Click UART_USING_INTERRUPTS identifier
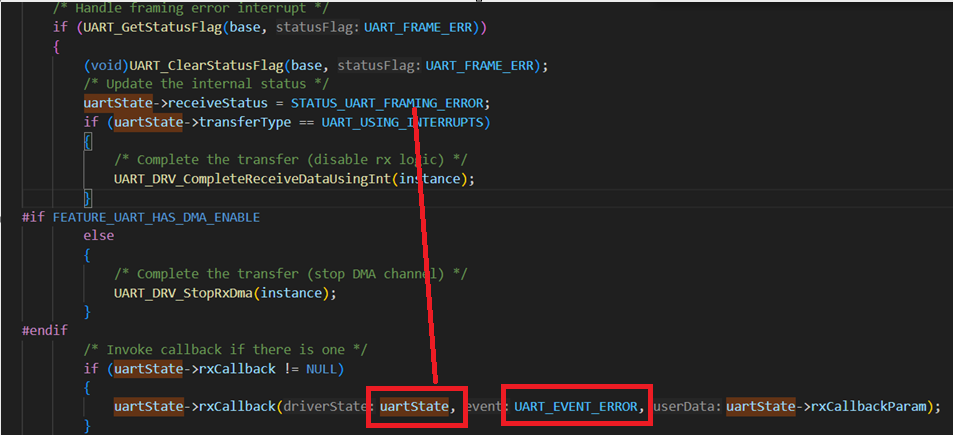Screen dimensions: 953x435 (402, 122)
